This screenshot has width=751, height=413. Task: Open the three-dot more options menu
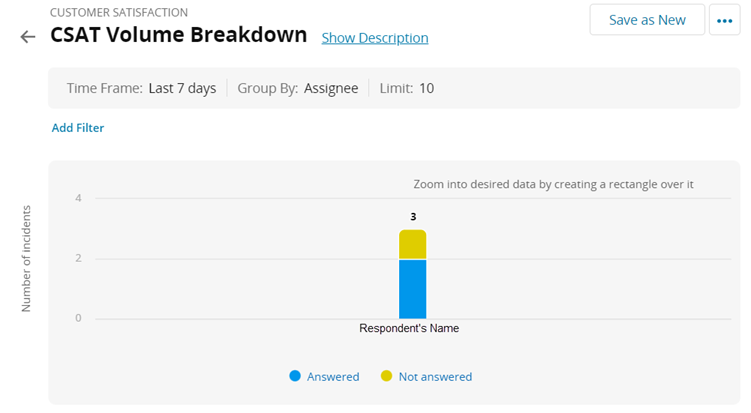tap(724, 20)
